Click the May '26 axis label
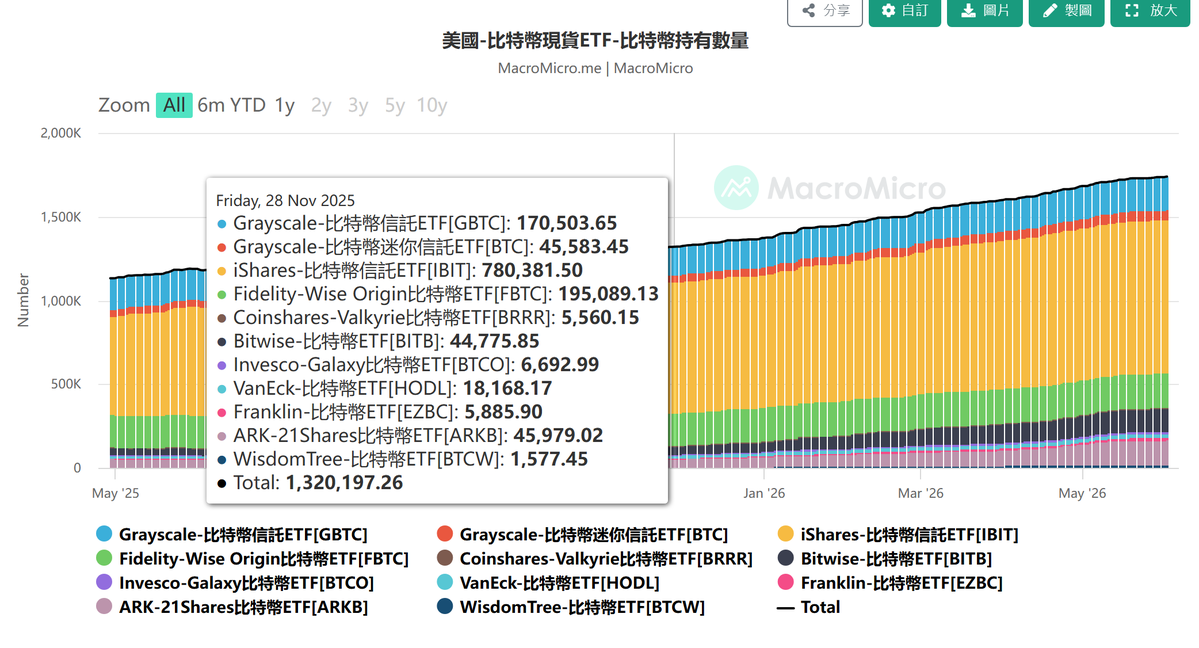 [x=1082, y=493]
